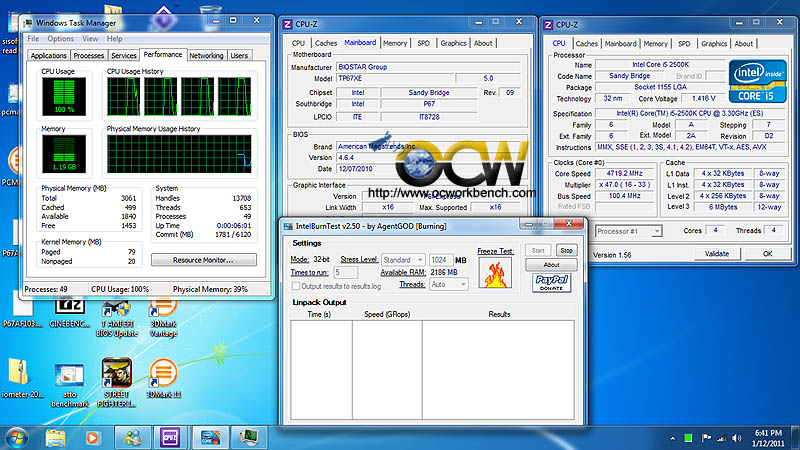Switch to the Networking tab
800x450 pixels.
206,56
